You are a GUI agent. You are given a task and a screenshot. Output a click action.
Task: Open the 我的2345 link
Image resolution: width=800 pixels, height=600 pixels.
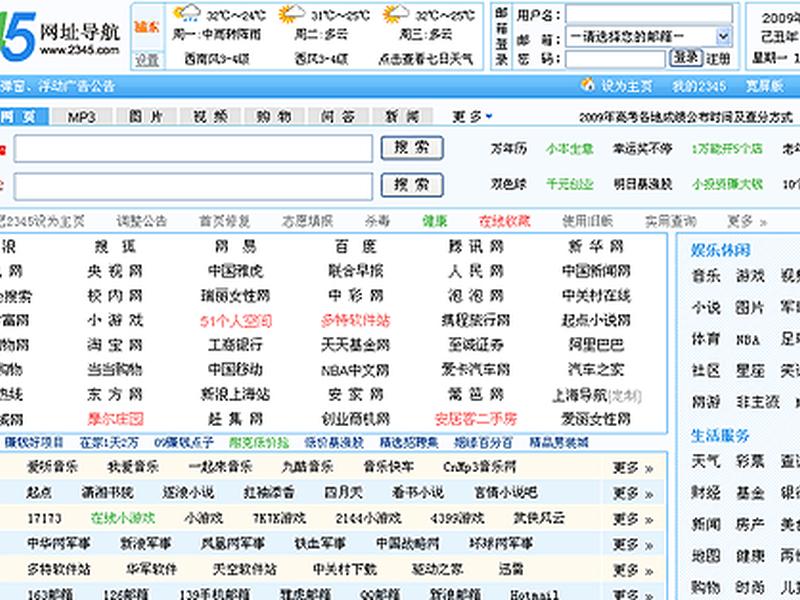(698, 86)
